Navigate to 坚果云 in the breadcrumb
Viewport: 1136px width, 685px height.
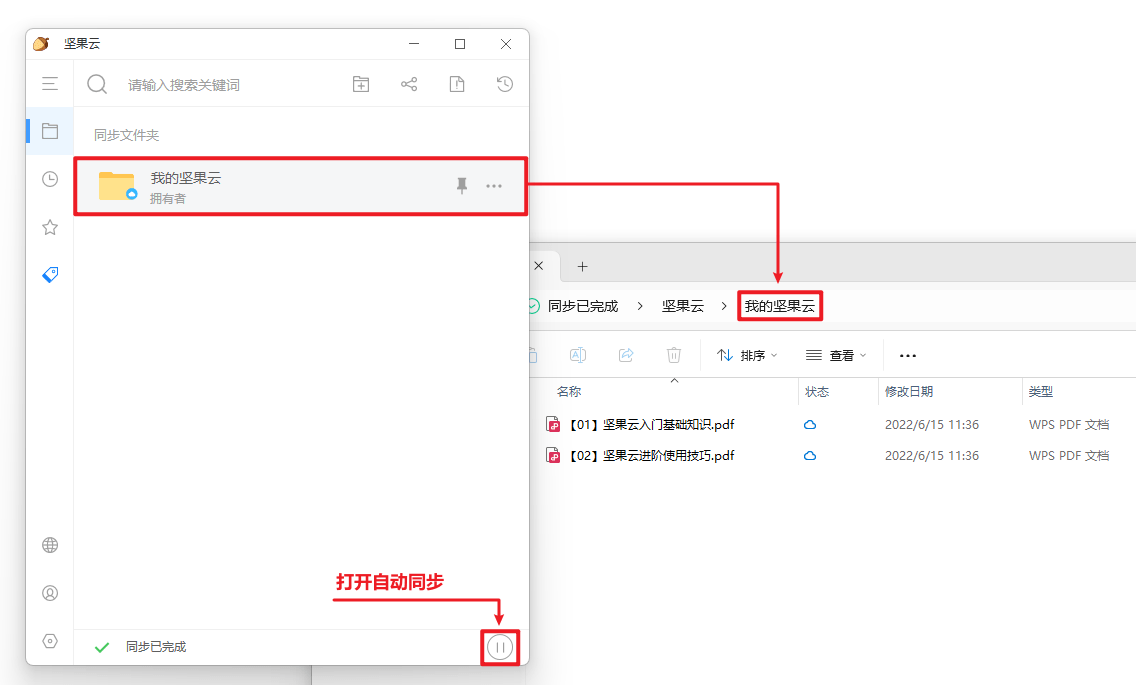tap(682, 306)
